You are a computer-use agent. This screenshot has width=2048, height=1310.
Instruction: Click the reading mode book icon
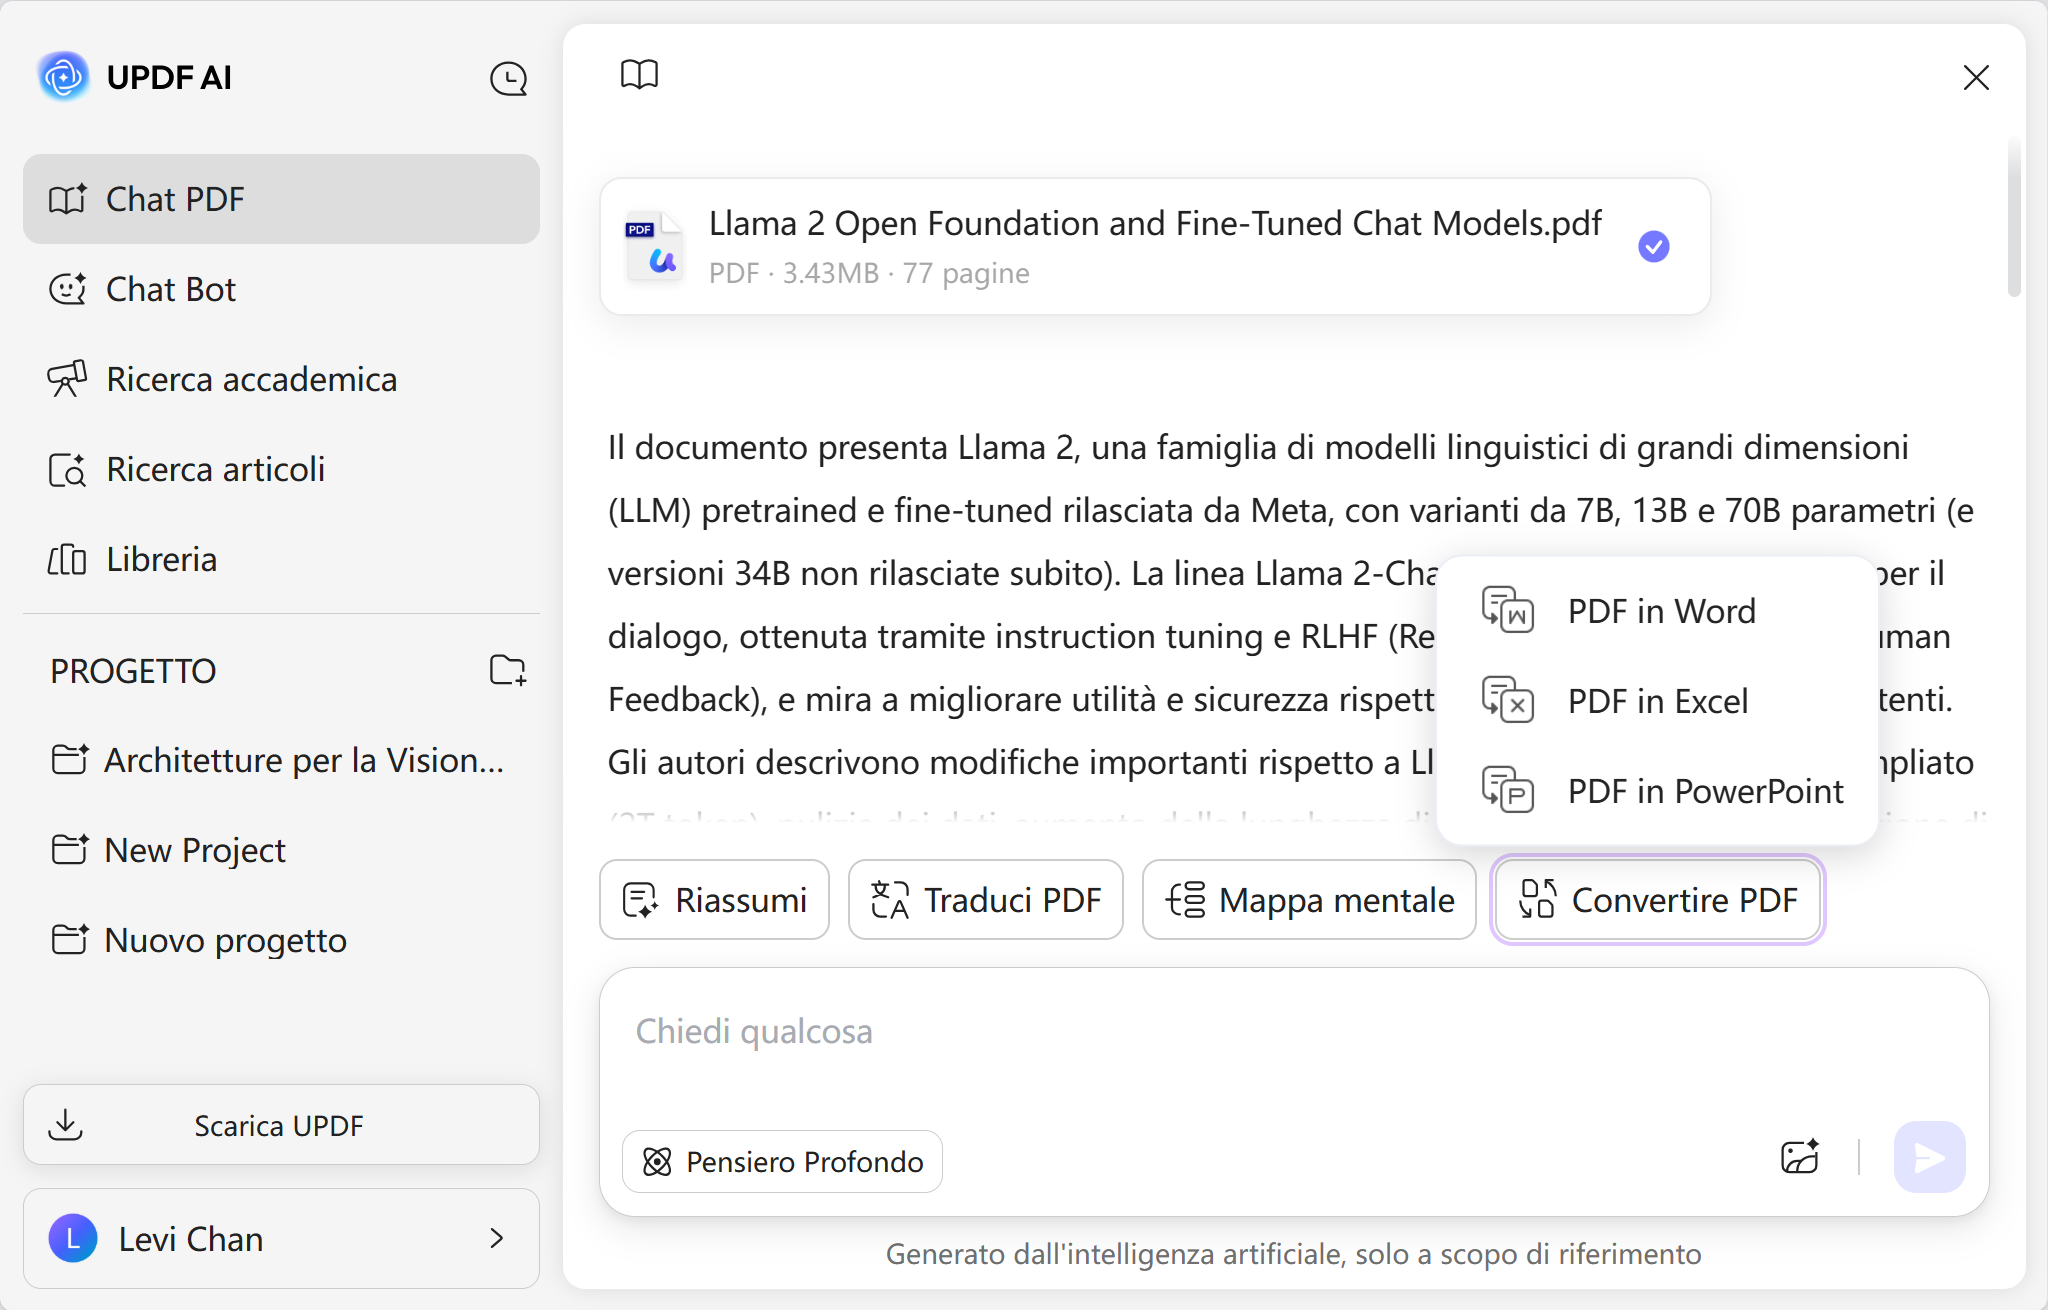coord(640,75)
